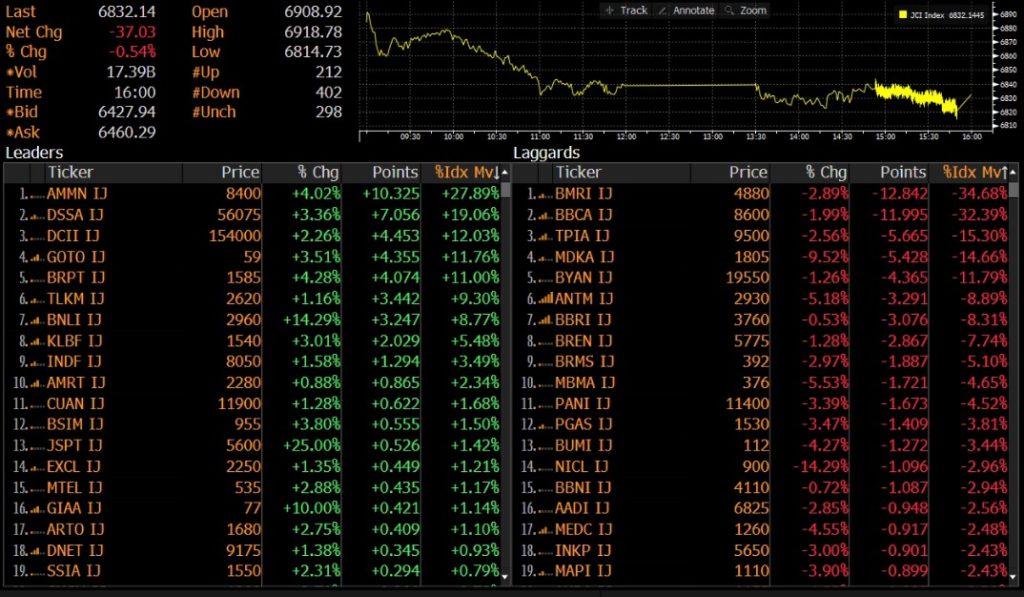Screen dimensions: 1024x597
Task: Open the Vol field label in the summary
Action: click(22, 72)
